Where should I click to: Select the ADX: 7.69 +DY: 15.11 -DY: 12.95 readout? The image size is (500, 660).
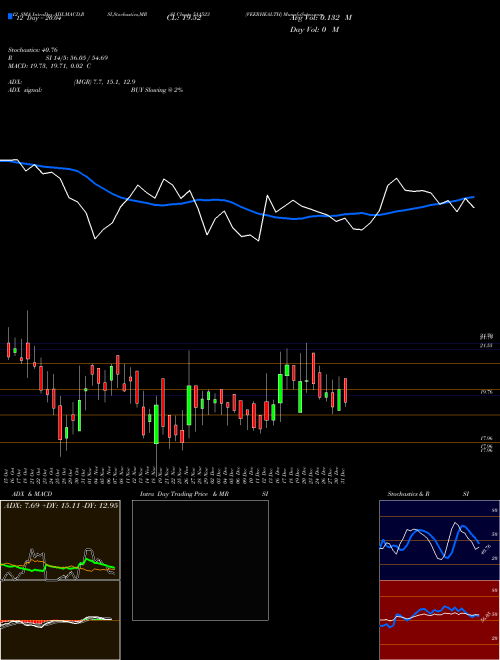[x=61, y=505]
